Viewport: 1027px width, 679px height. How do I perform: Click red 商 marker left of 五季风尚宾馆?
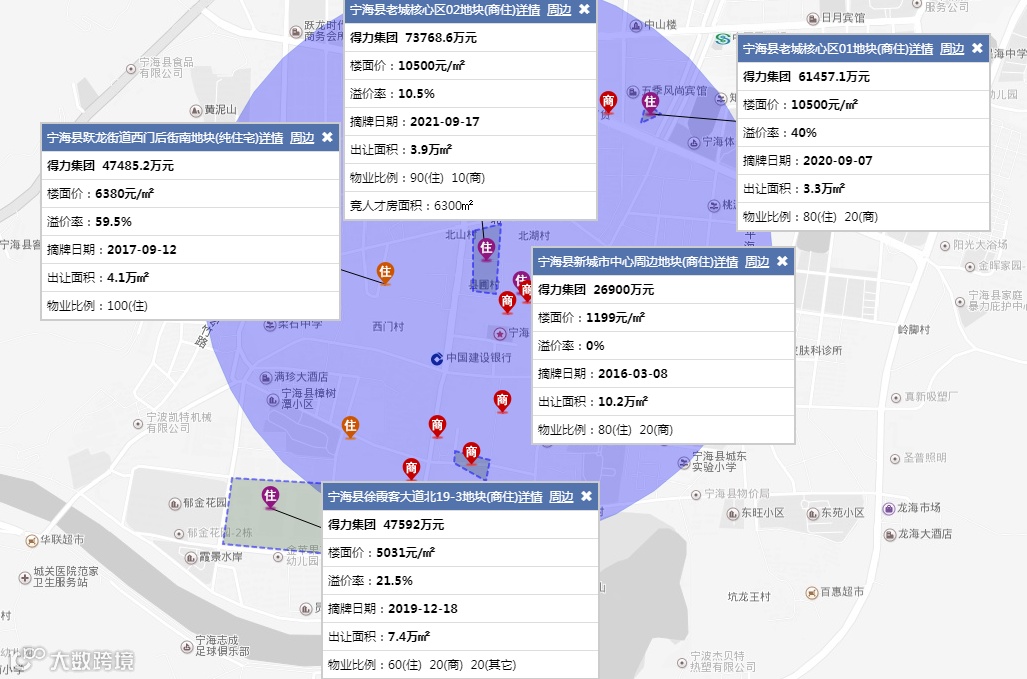tap(608, 102)
